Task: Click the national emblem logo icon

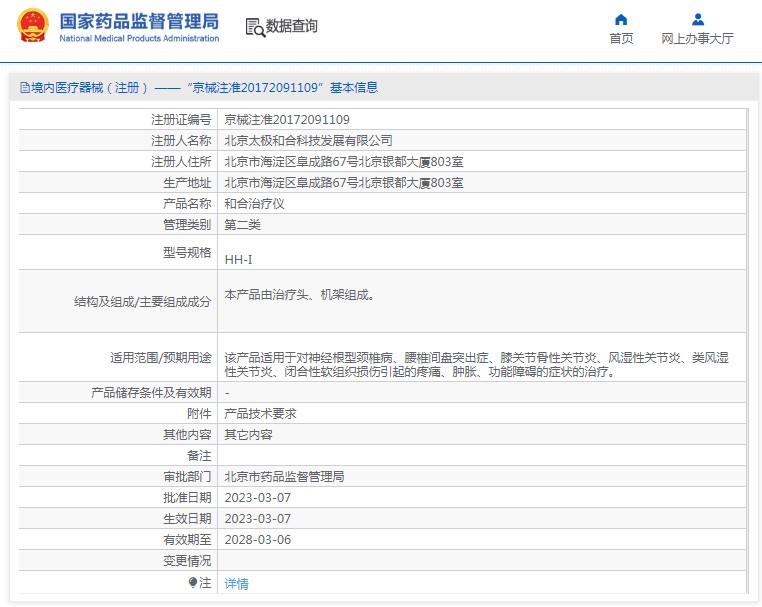Action: pos(33,26)
